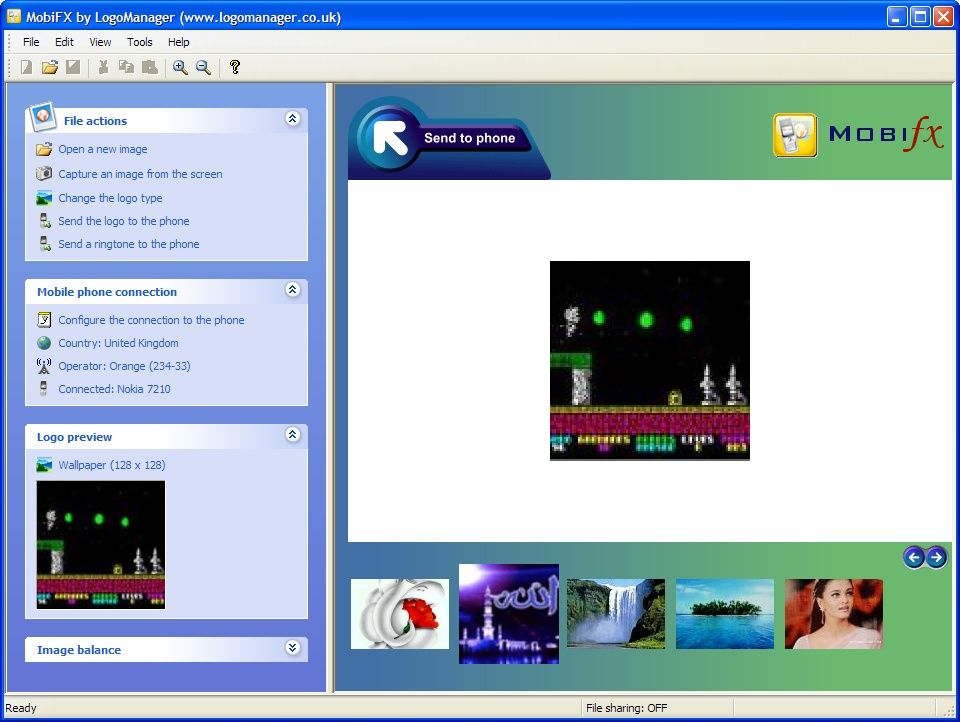Click the Logo preview panel title
The image size is (960, 722).
click(75, 437)
